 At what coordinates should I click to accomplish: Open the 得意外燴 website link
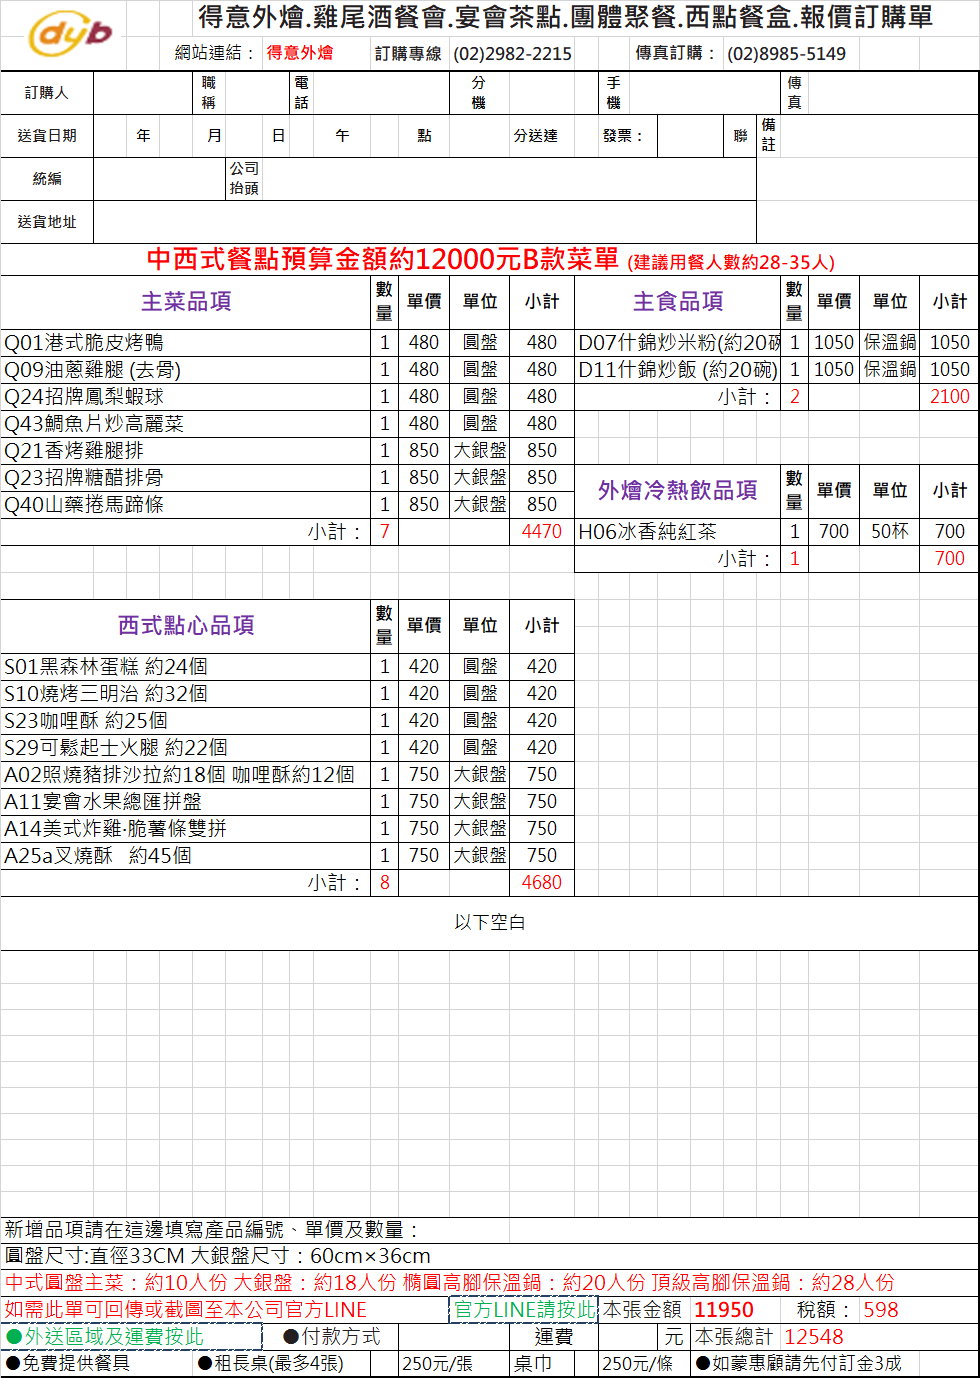(x=300, y=53)
